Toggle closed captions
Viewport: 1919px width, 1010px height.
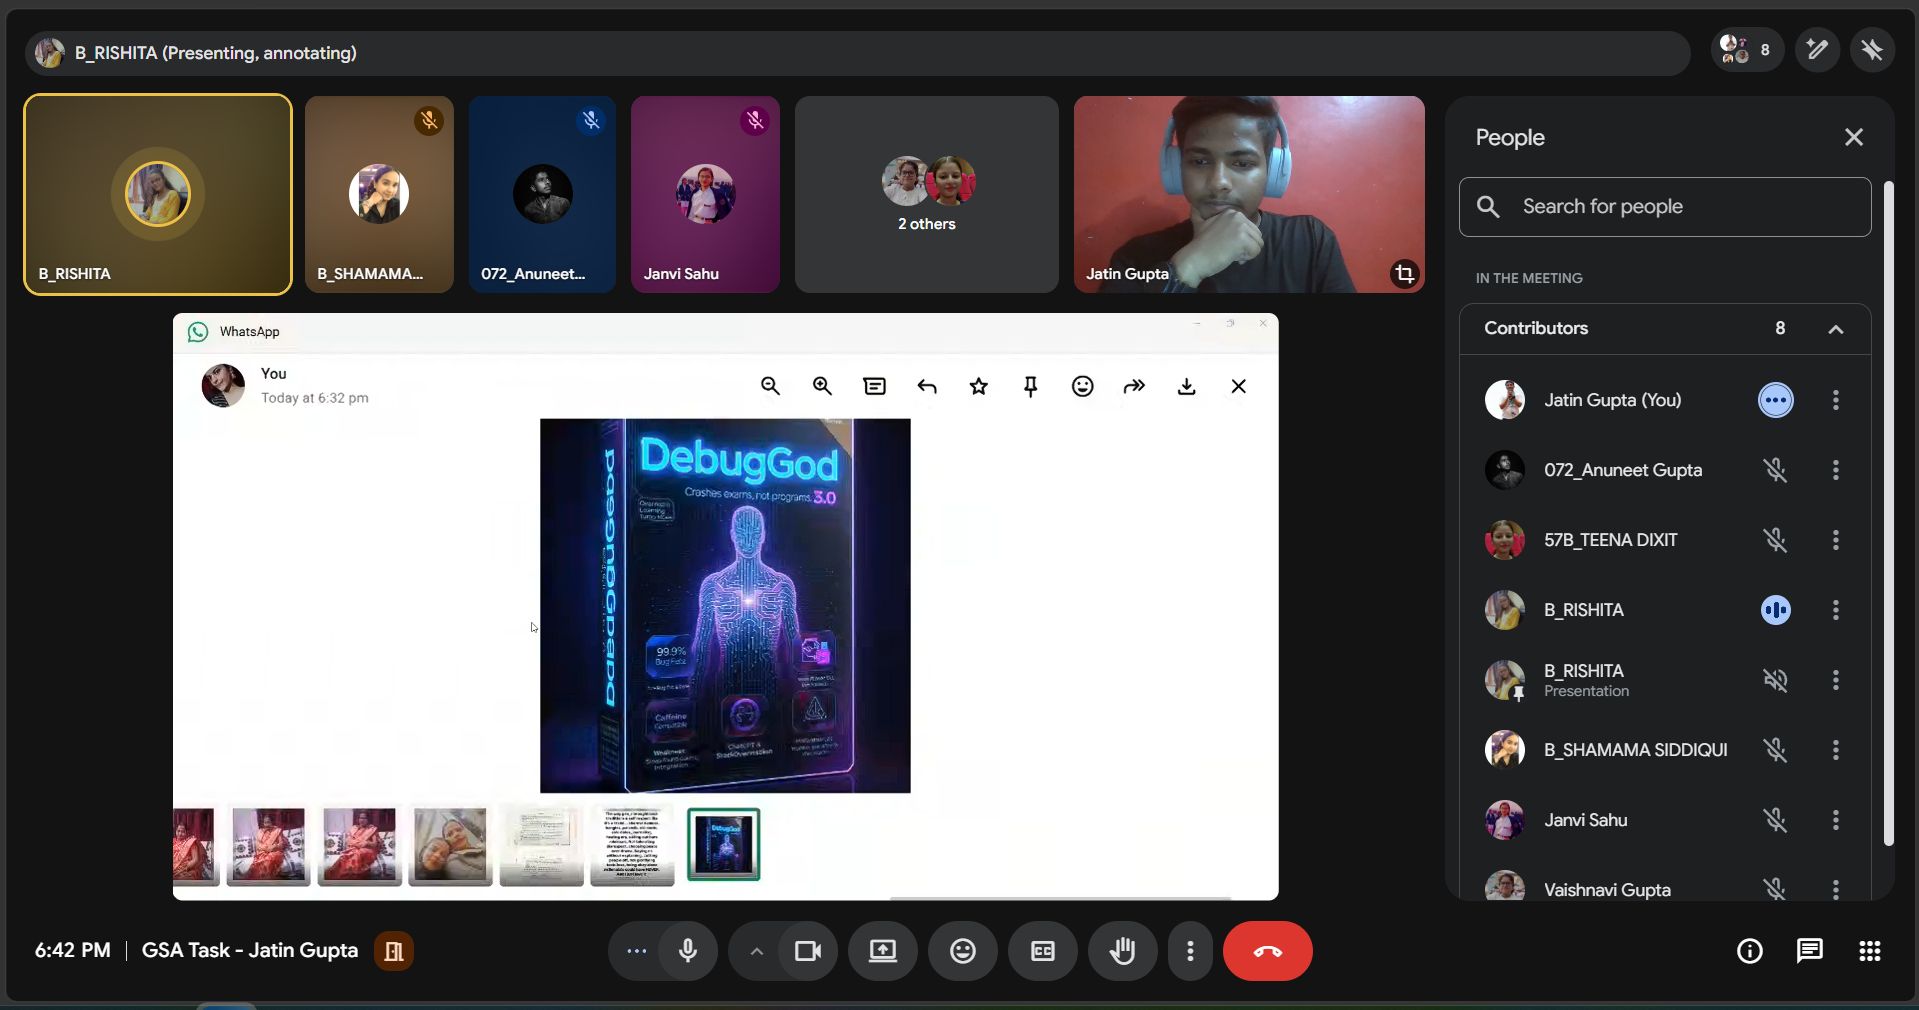click(x=1043, y=951)
